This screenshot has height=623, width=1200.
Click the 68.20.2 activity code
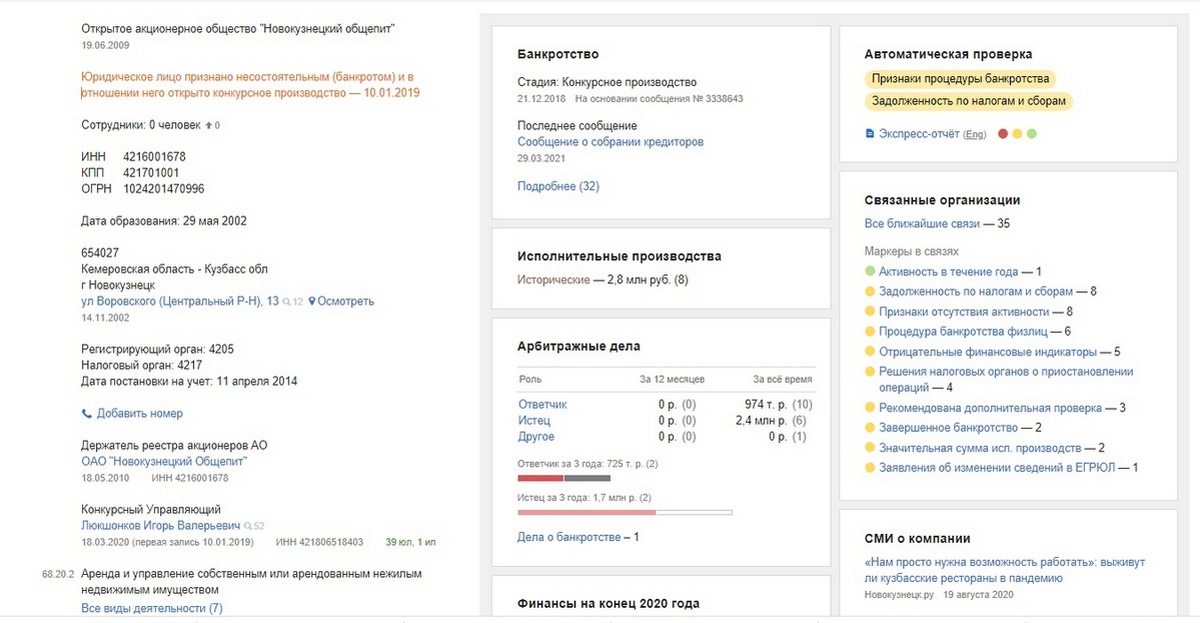pos(58,576)
